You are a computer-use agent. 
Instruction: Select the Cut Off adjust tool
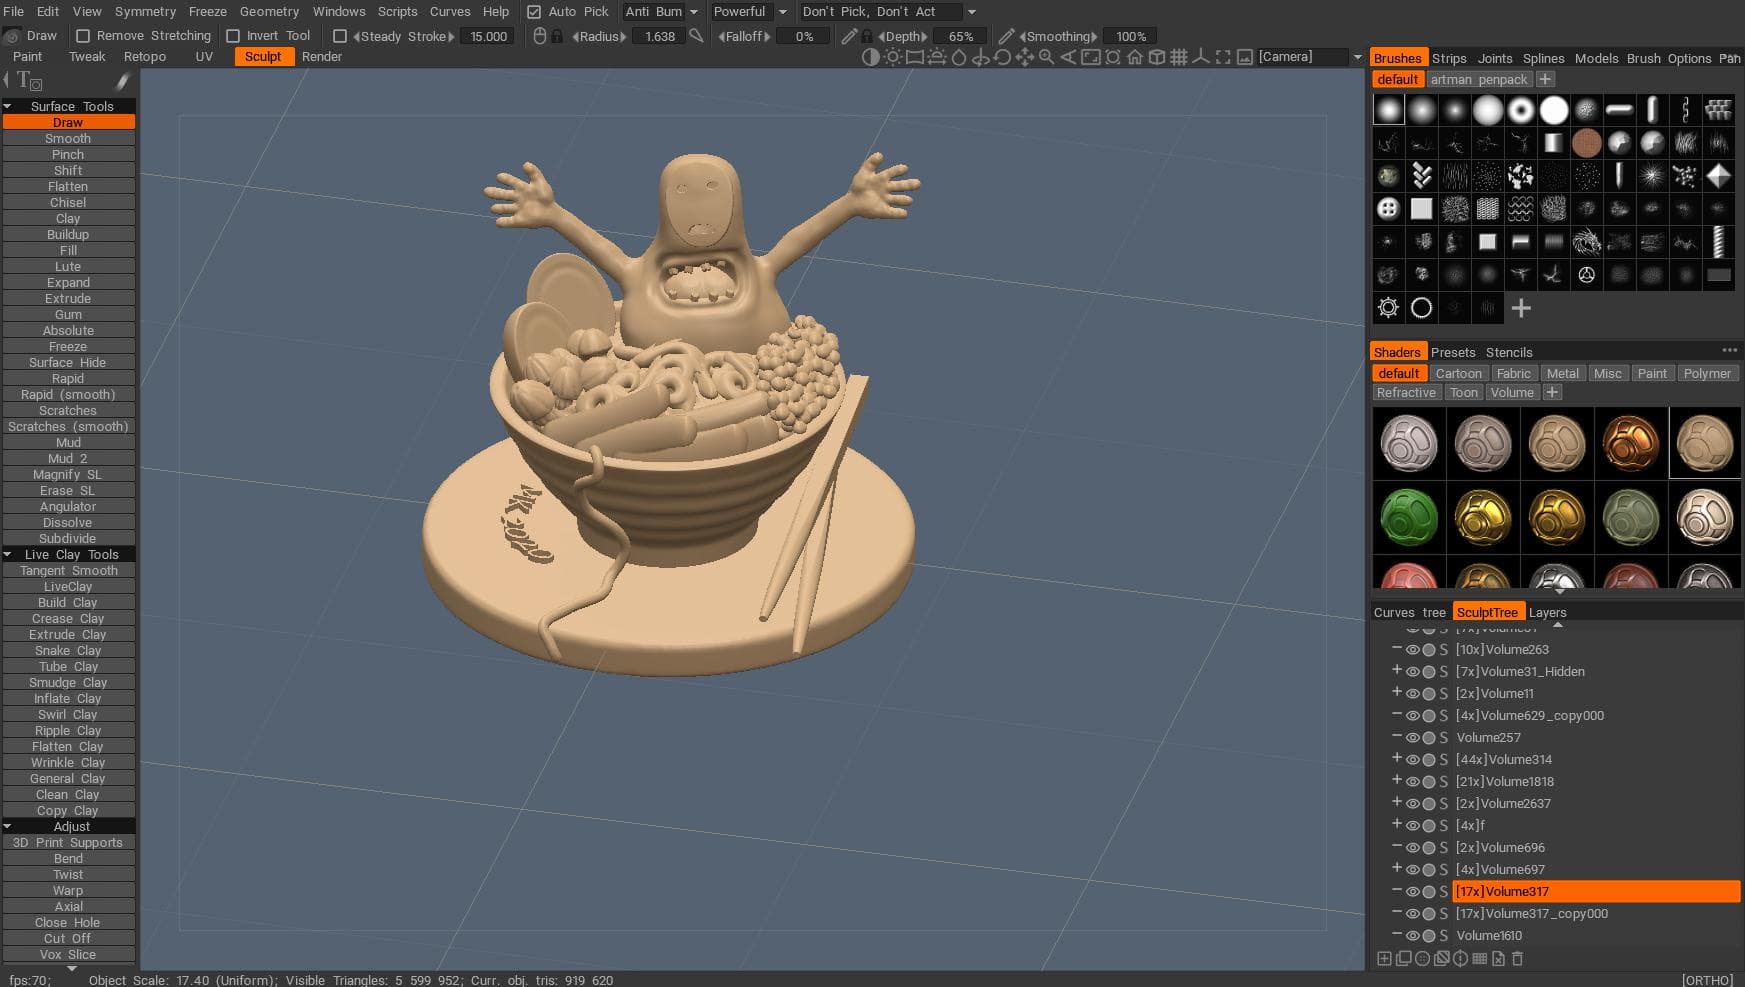[68, 938]
